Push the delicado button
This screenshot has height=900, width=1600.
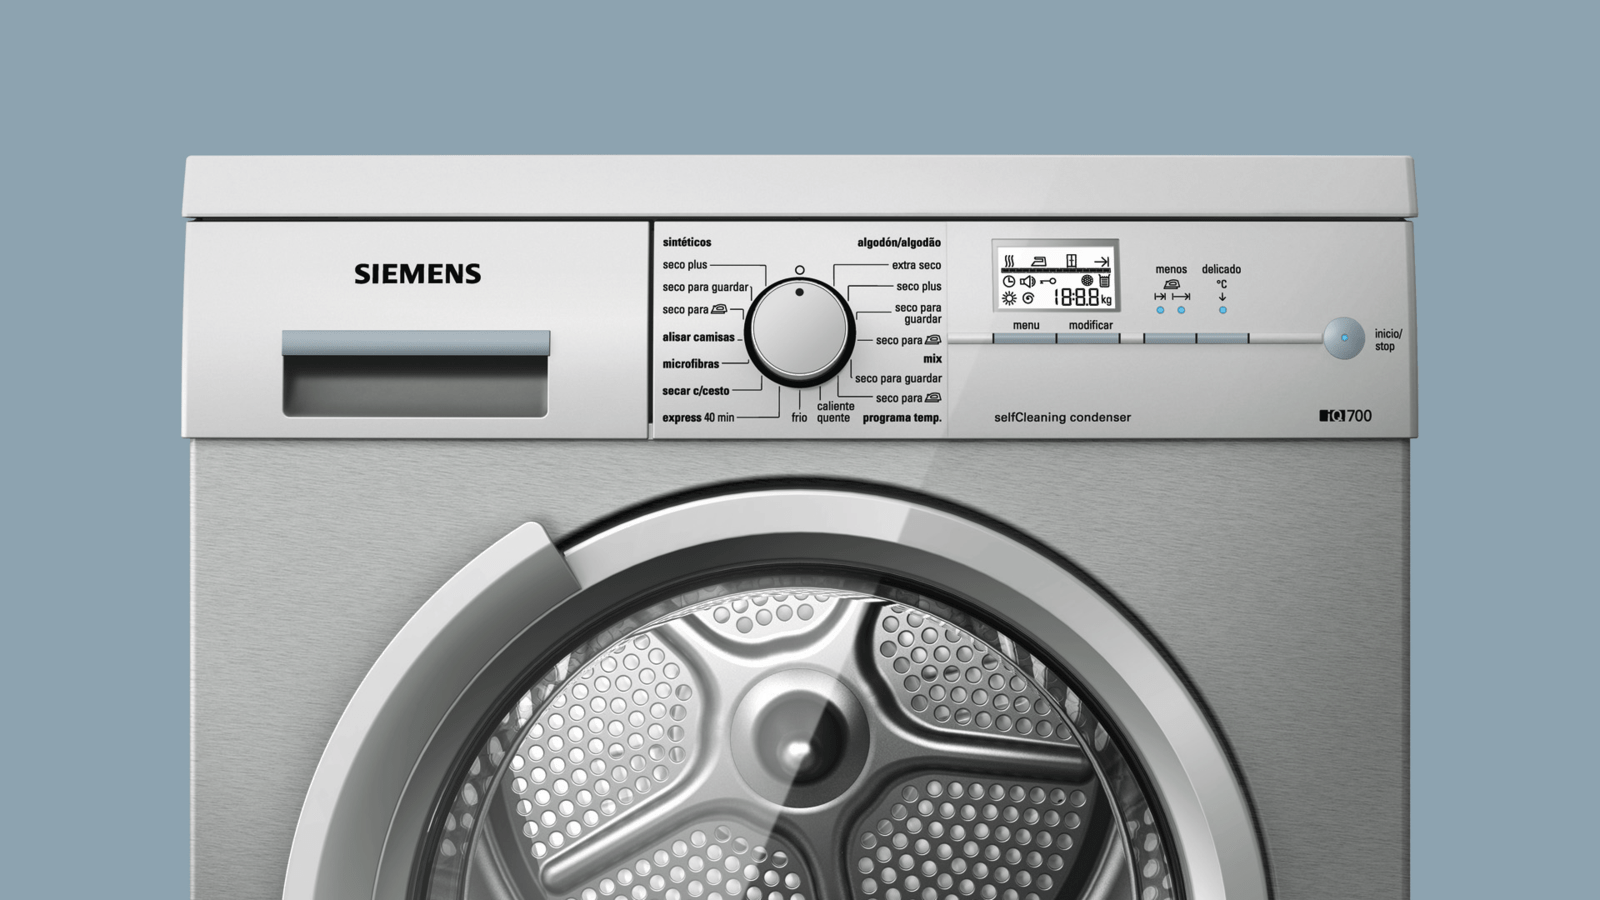[1222, 339]
